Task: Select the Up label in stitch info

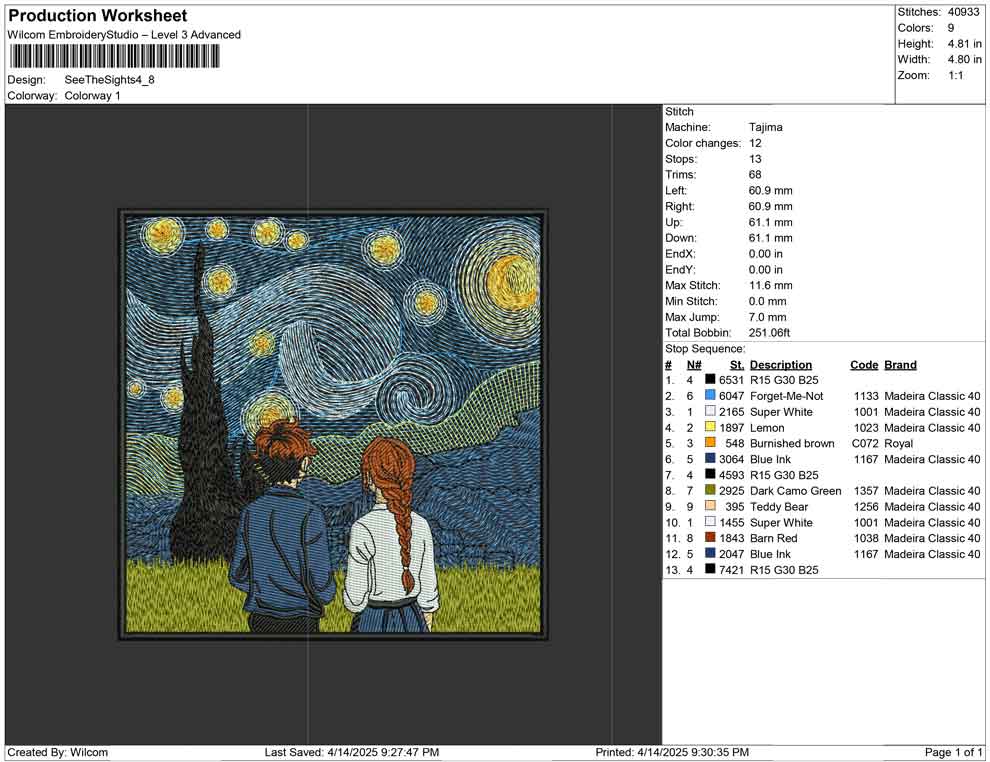Action: tap(673, 222)
